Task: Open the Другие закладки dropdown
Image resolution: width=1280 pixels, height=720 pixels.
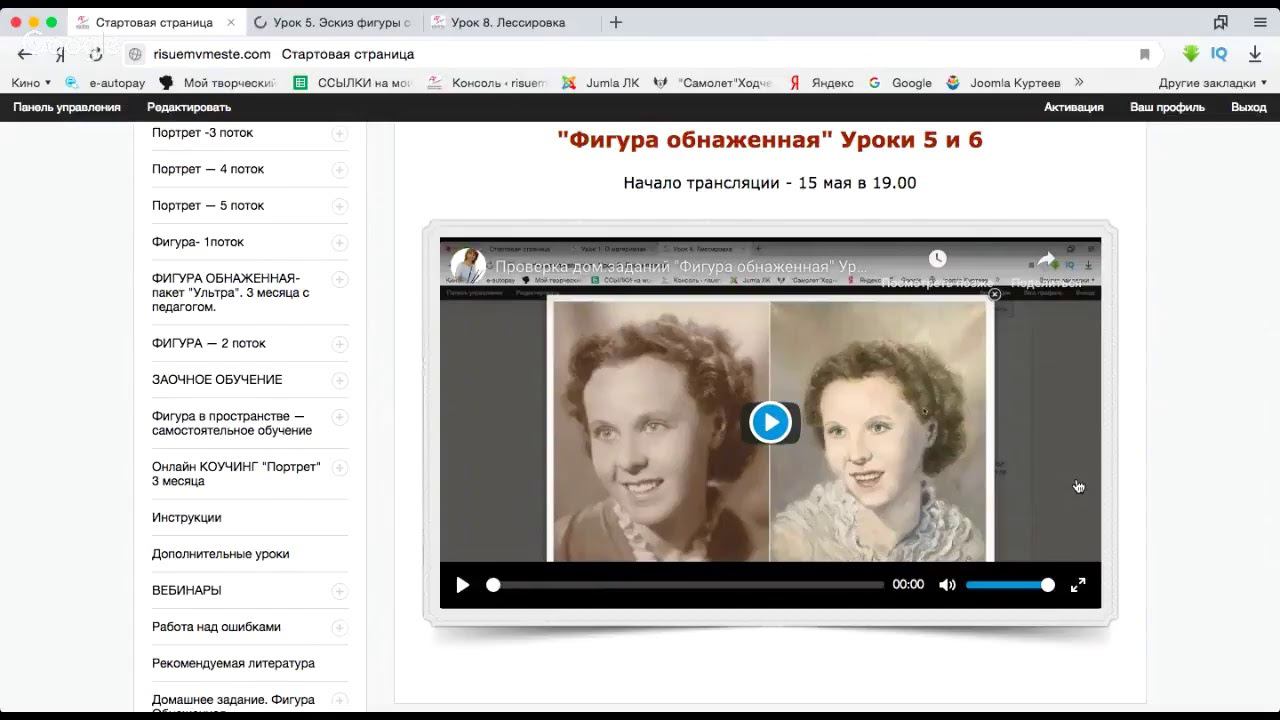Action: (x=1213, y=83)
